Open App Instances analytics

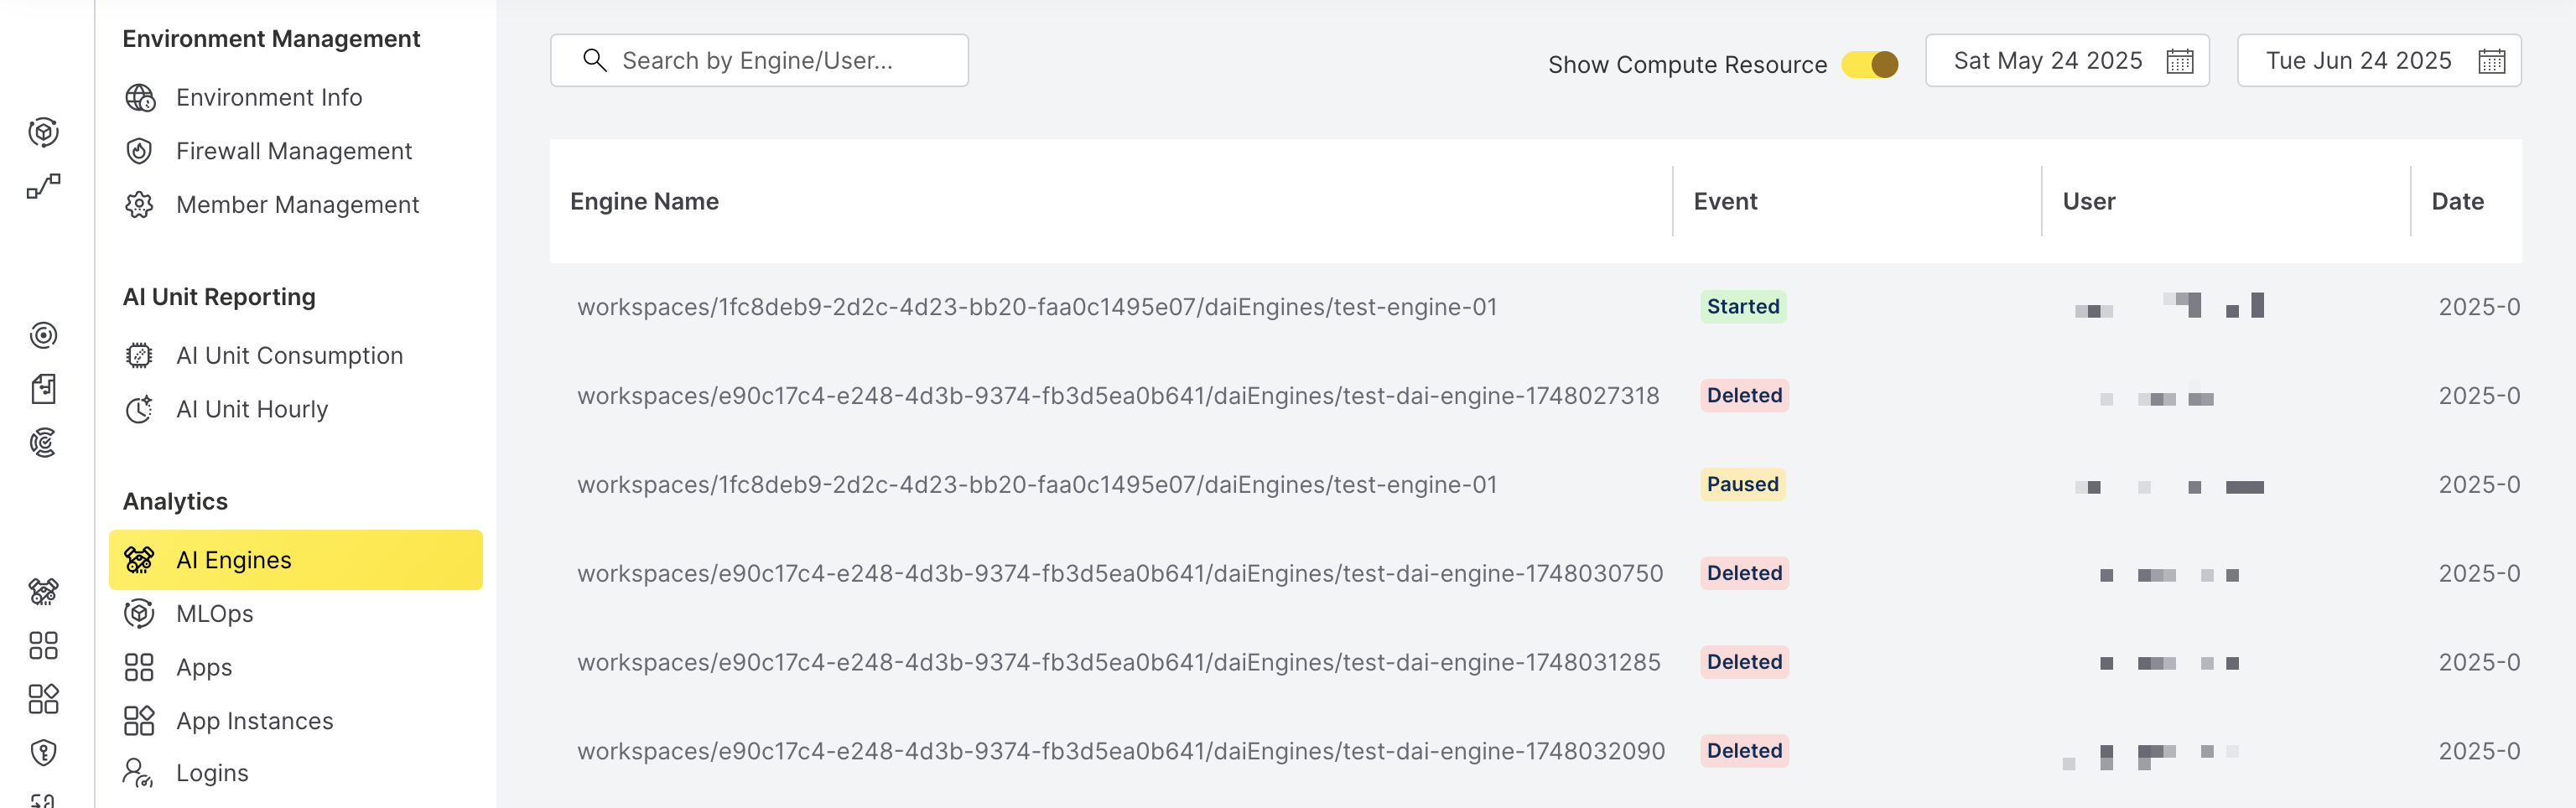(x=254, y=720)
